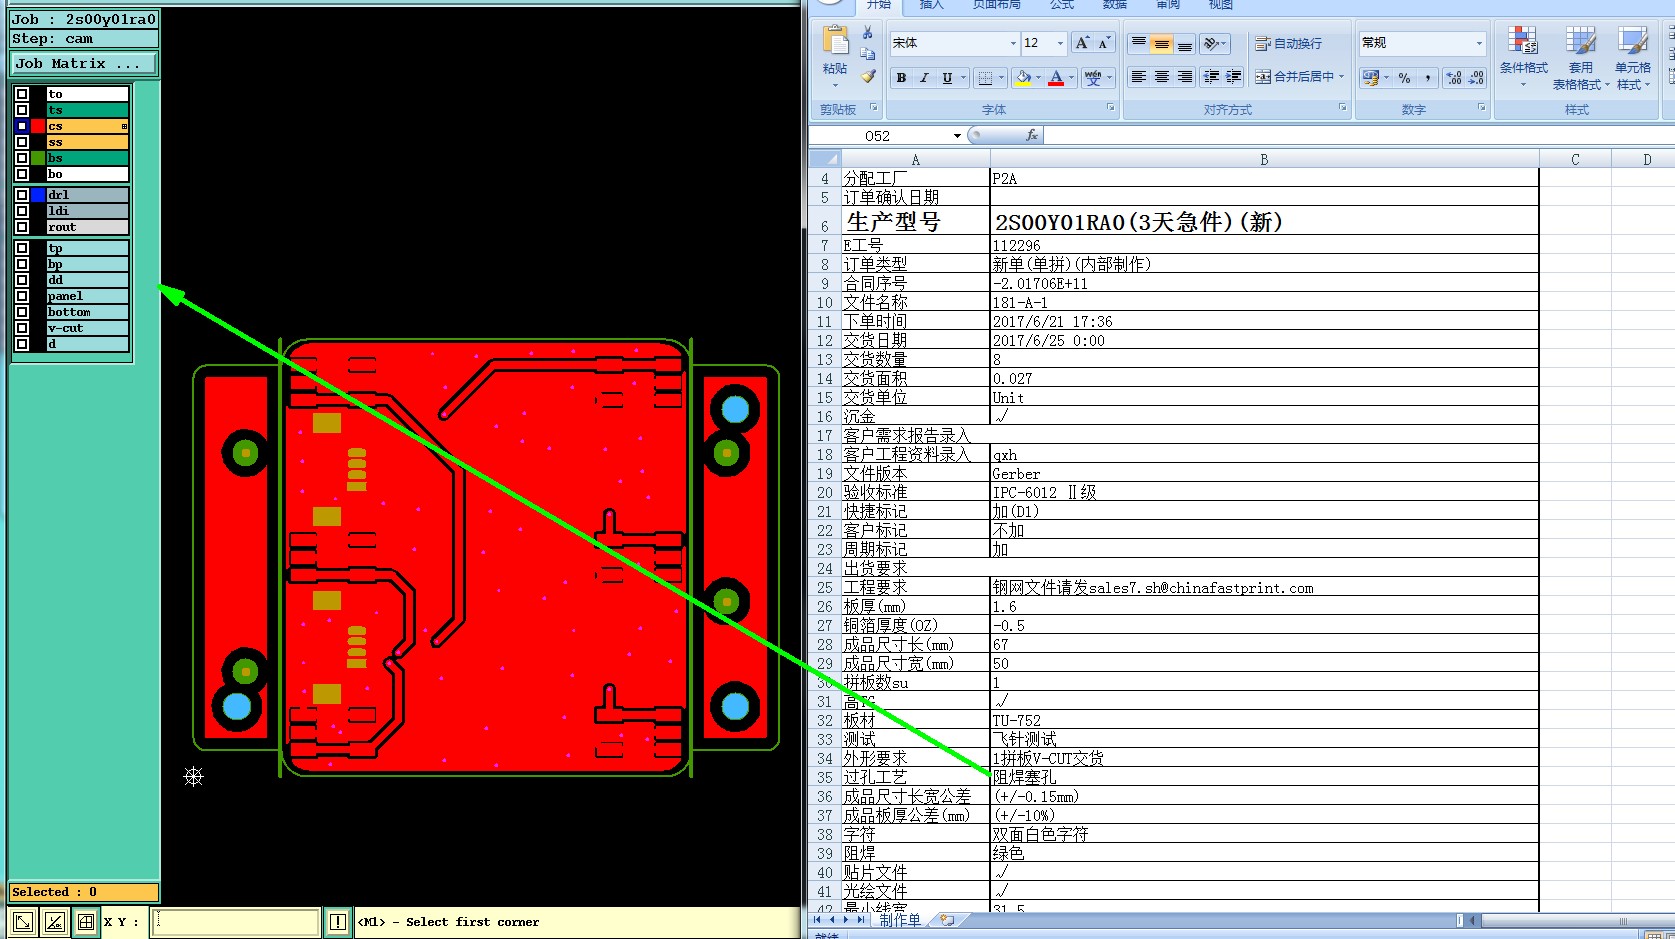Click the Increase Decimal icon
The height and width of the screenshot is (939, 1675).
[1454, 77]
